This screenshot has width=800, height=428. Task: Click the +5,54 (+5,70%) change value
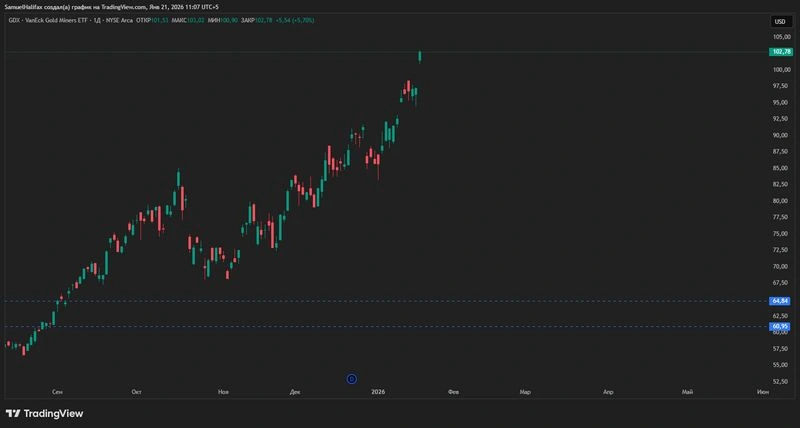[x=295, y=20]
